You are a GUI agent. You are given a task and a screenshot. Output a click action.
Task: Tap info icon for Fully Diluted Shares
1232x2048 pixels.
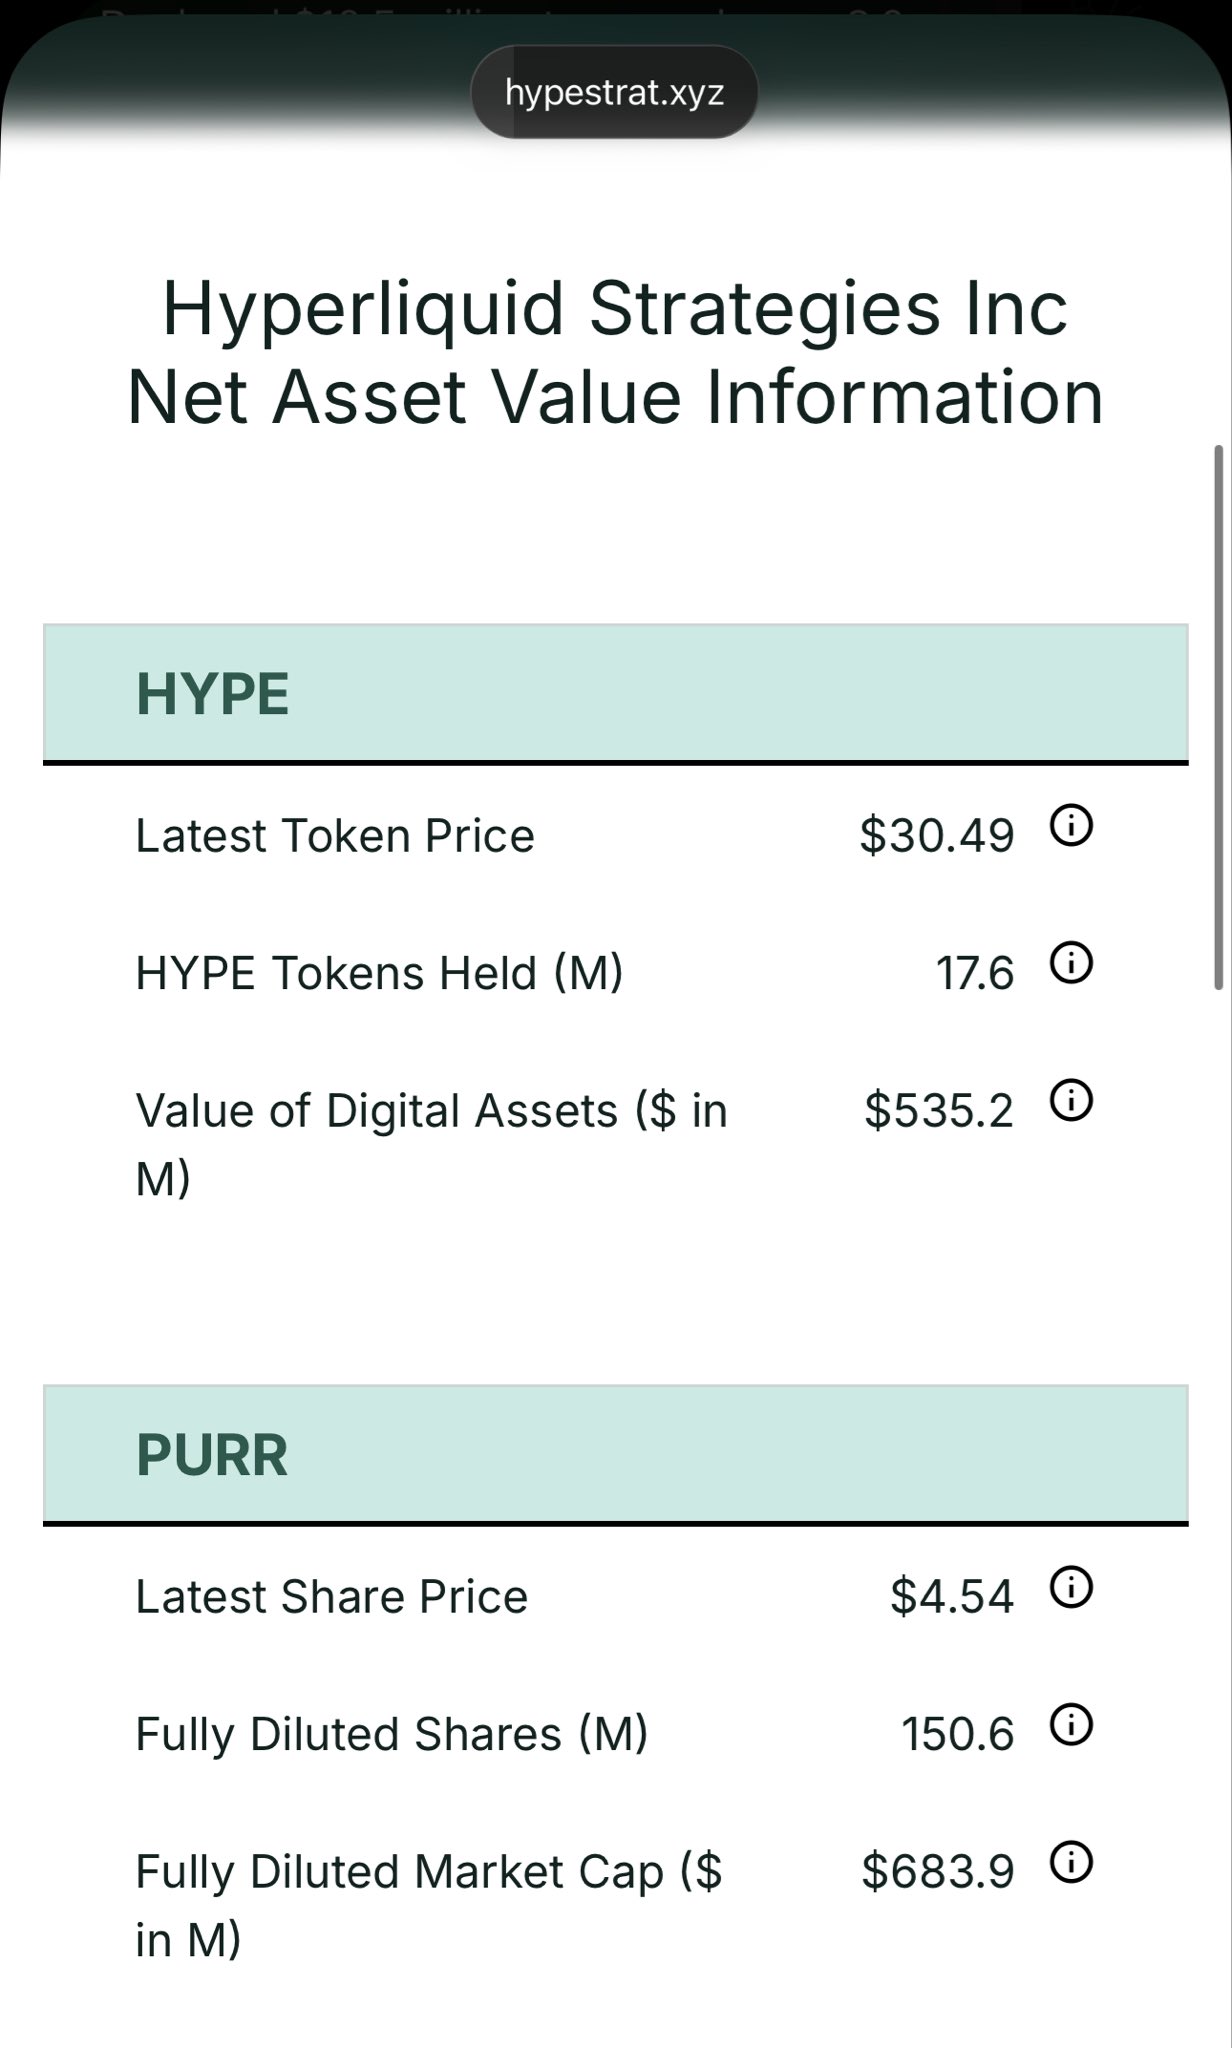[x=1071, y=1725]
